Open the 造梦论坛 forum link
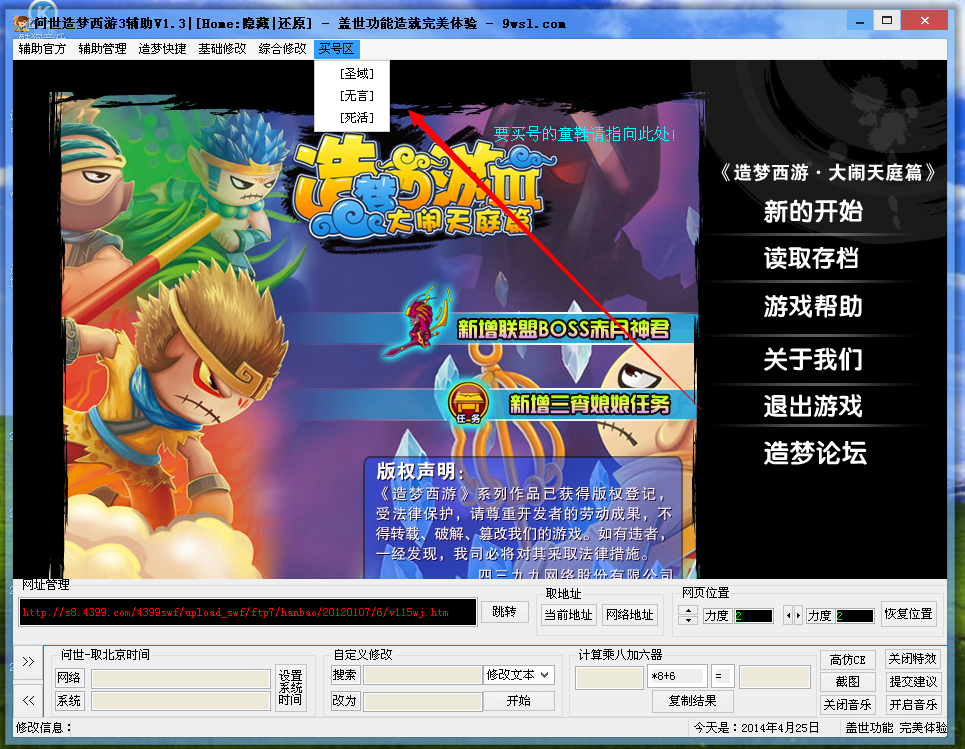Viewport: 965px width, 749px height. click(815, 453)
